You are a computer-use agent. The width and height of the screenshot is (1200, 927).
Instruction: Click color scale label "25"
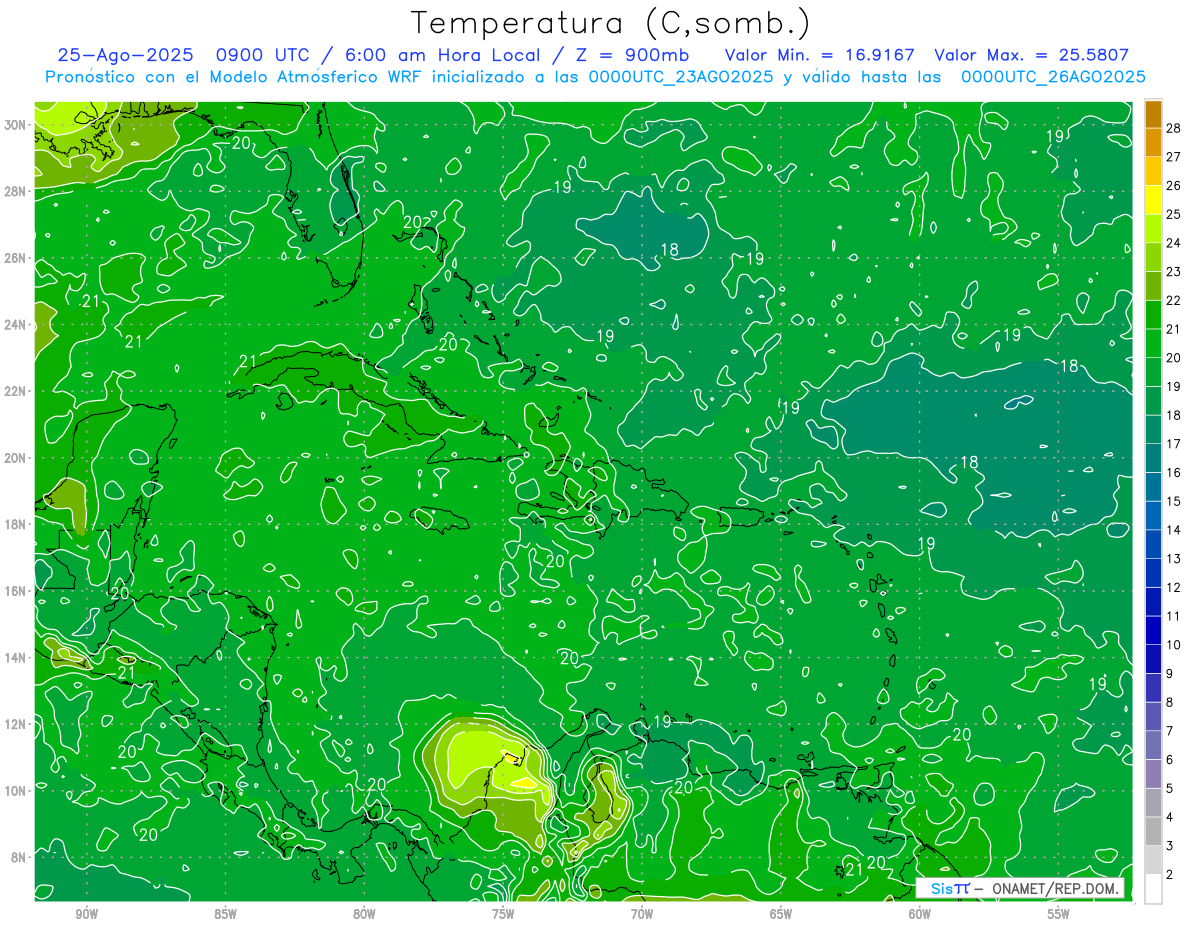click(1173, 214)
